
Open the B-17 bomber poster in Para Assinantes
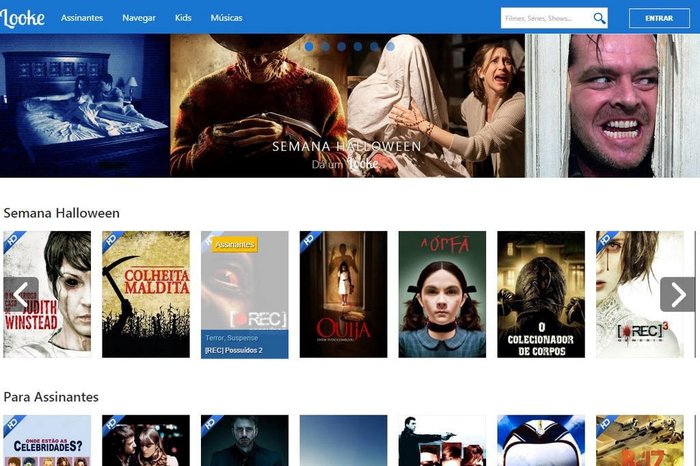640,441
